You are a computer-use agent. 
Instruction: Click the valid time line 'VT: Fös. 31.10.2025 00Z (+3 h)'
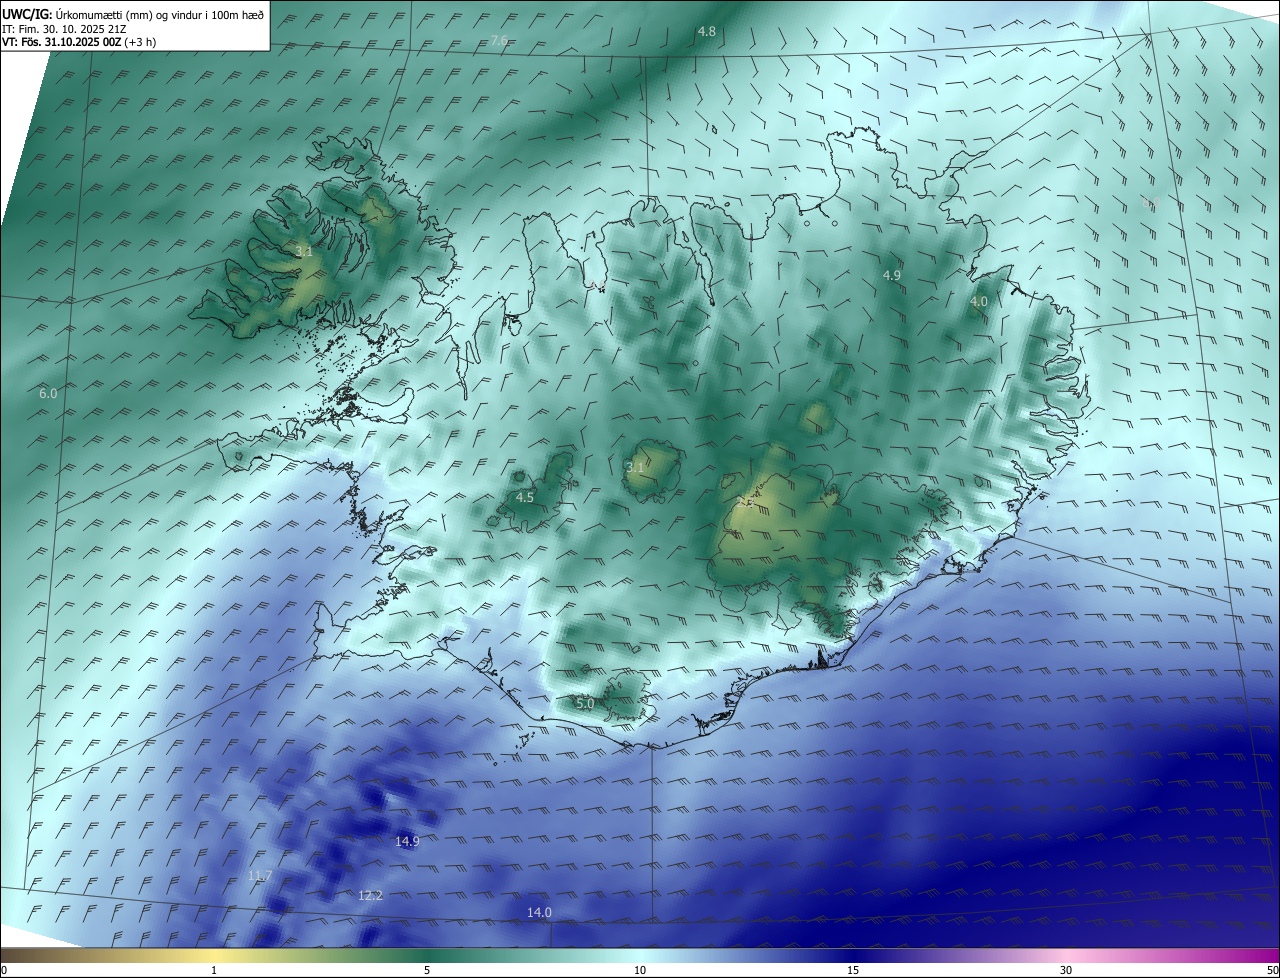[79, 42]
